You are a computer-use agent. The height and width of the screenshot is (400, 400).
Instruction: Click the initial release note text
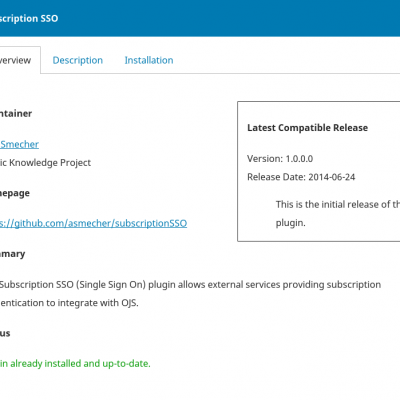click(338, 213)
